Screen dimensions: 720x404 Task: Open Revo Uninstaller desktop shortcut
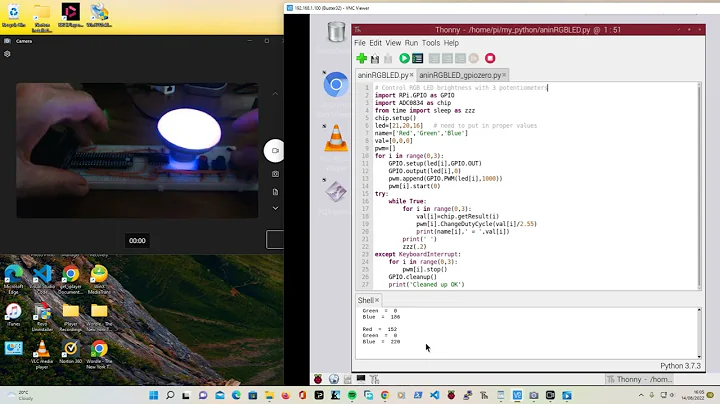coord(42,317)
